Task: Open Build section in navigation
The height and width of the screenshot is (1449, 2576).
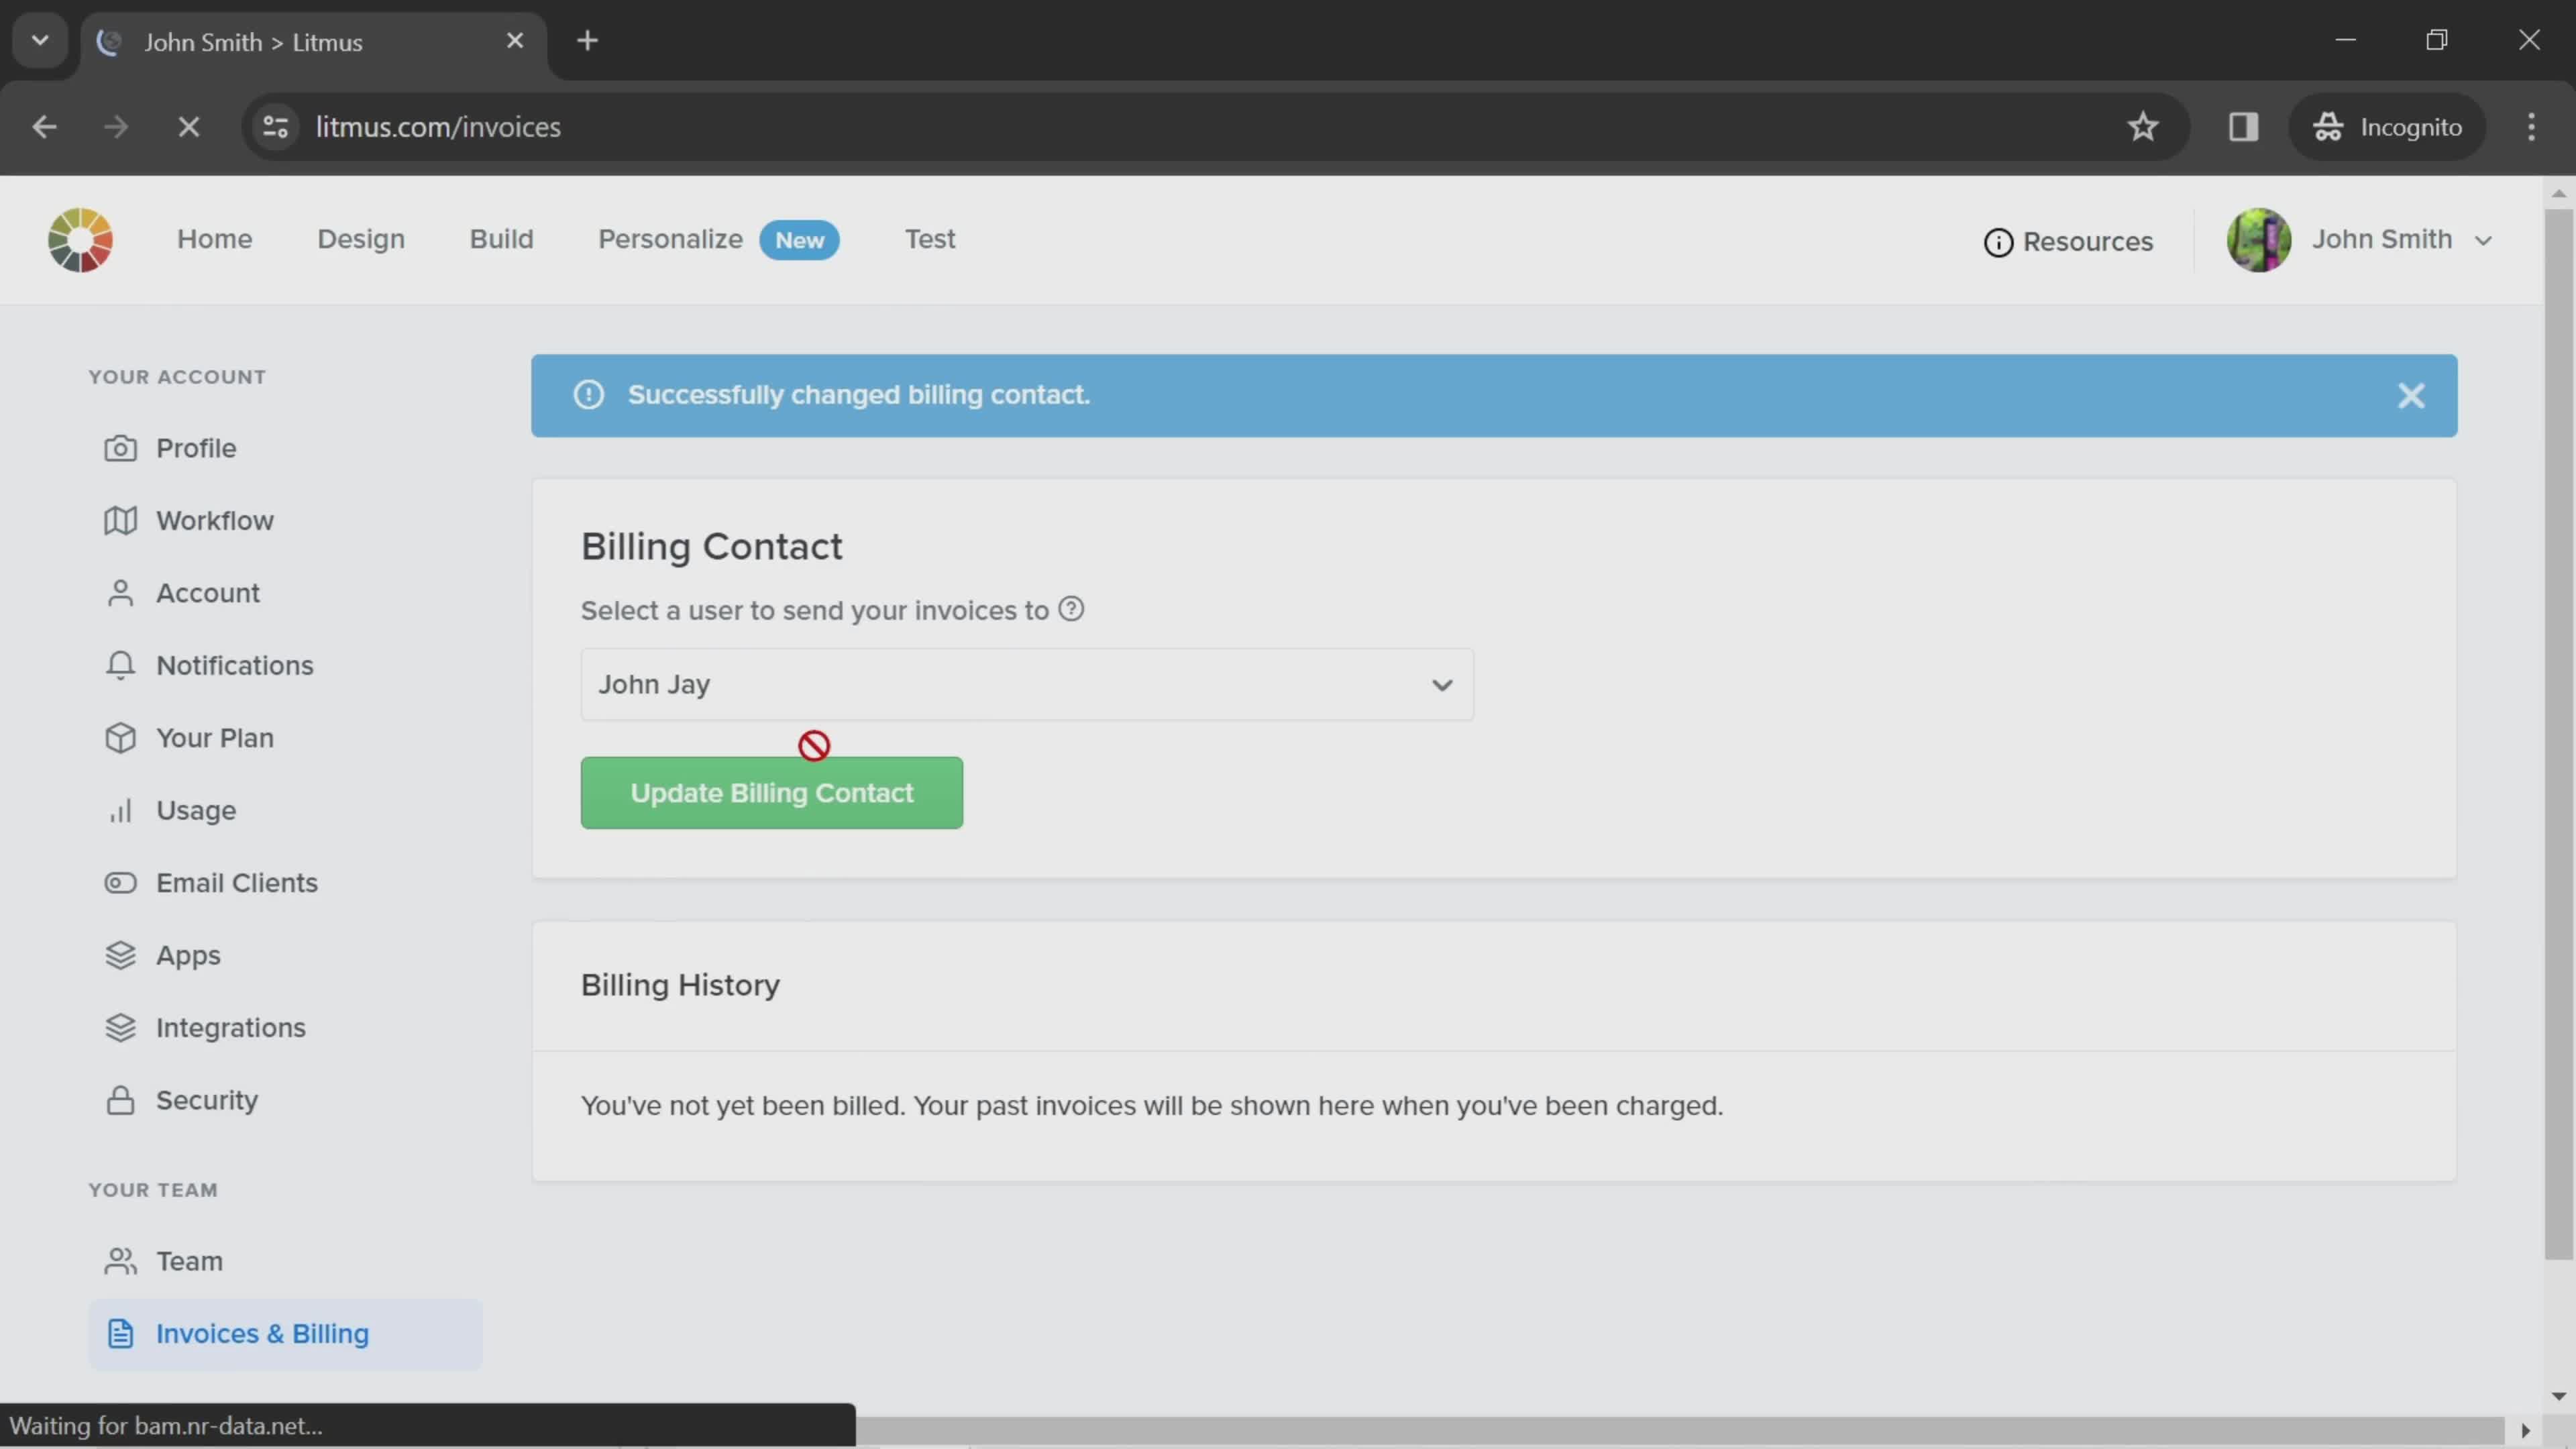Action: pyautogui.click(x=500, y=237)
